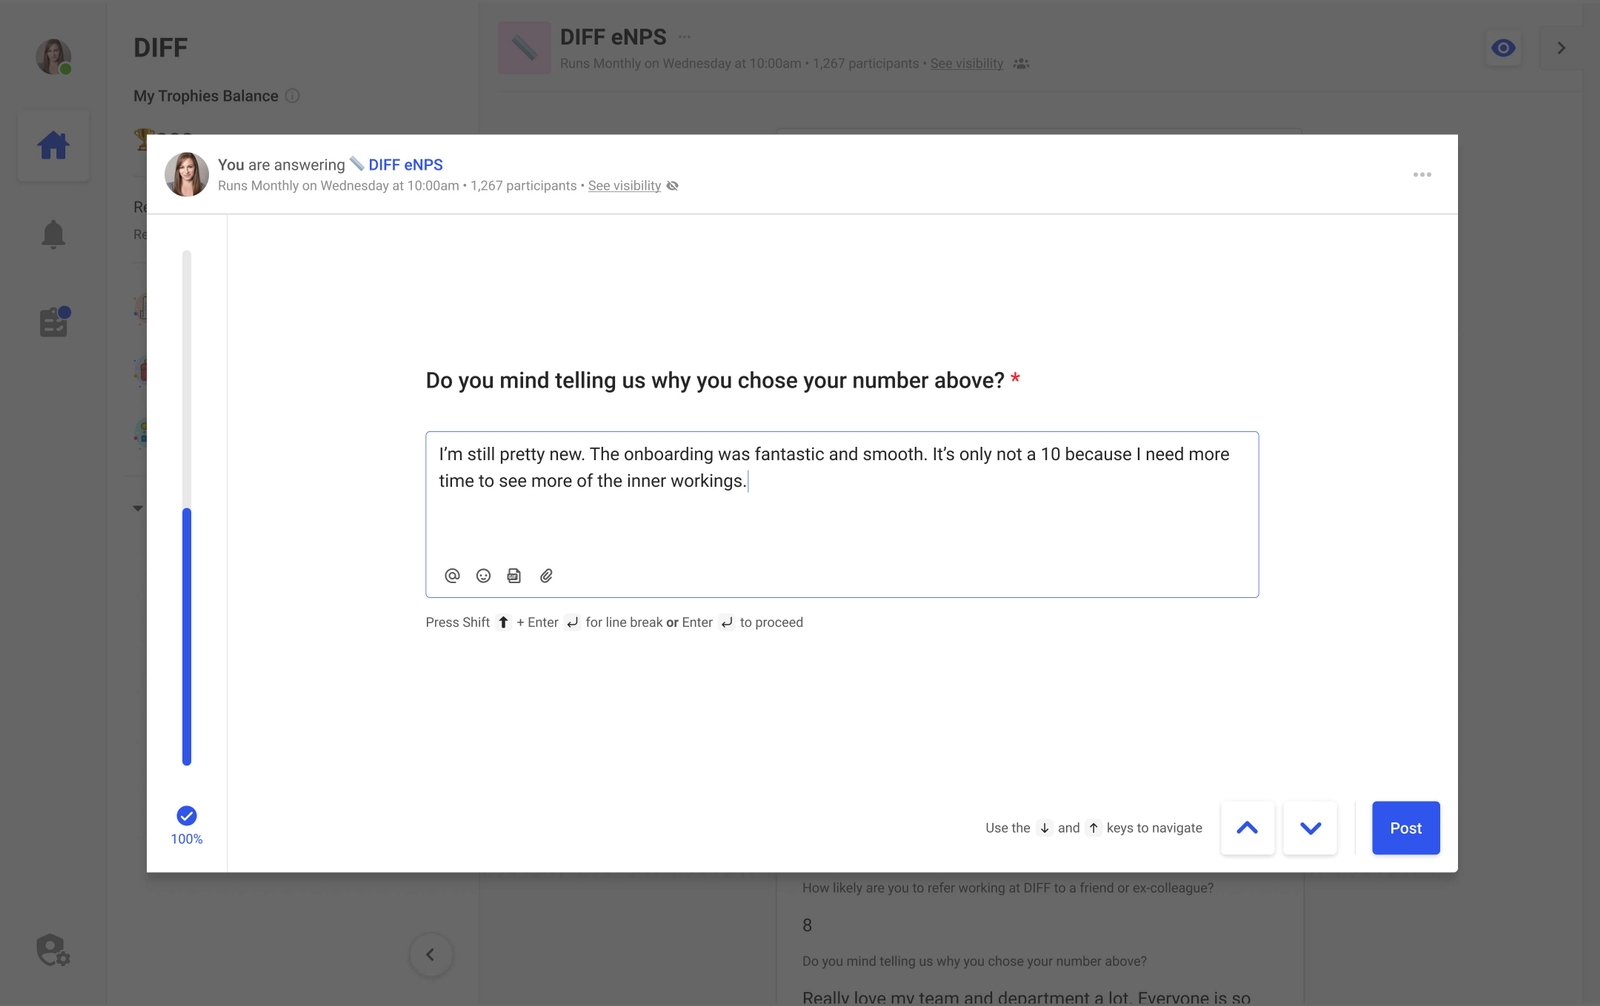The width and height of the screenshot is (1600, 1006).
Task: Expand the three-dot menu next to DIFF eNPS title
Action: (x=684, y=36)
